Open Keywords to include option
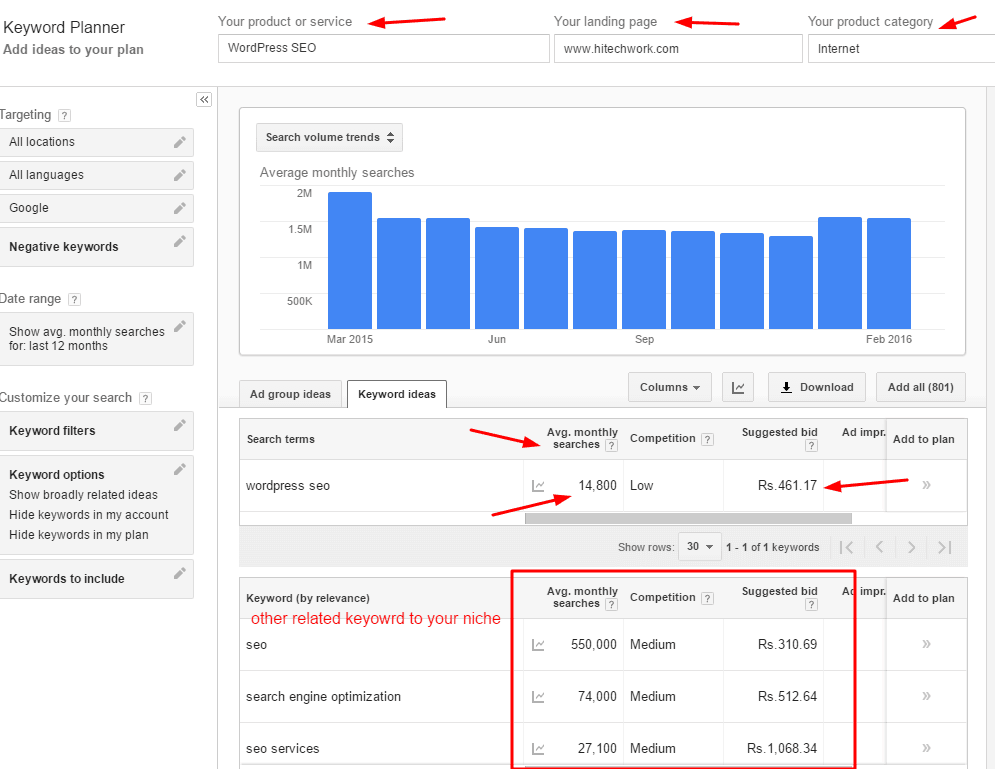Image resolution: width=995 pixels, height=769 pixels. pyautogui.click(x=96, y=579)
